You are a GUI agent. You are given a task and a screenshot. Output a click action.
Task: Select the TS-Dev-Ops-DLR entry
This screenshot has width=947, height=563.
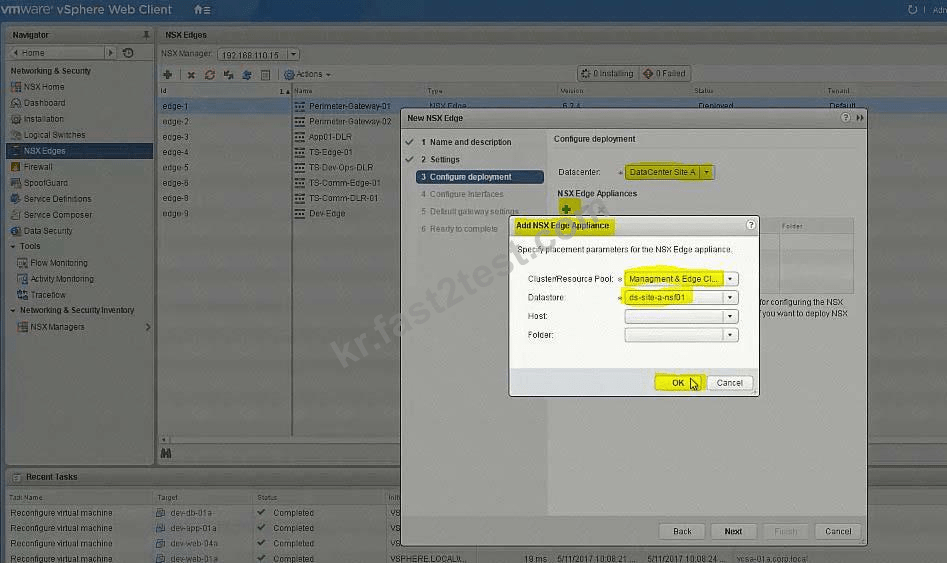tap(341, 168)
